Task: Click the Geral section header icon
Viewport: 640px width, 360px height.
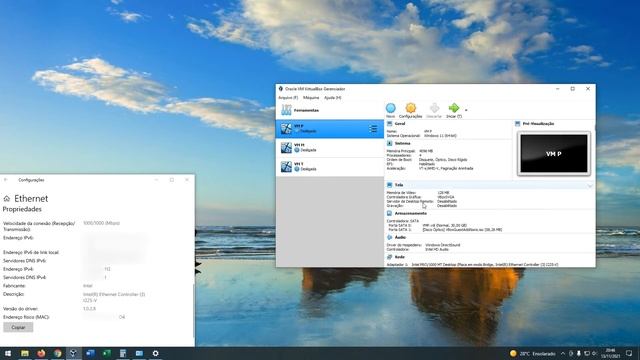Action: [389, 124]
